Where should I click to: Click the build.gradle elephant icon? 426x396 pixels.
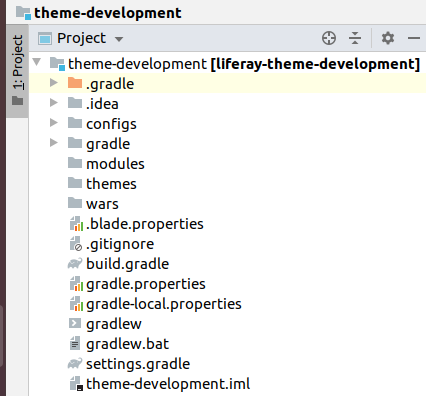[x=75, y=264]
